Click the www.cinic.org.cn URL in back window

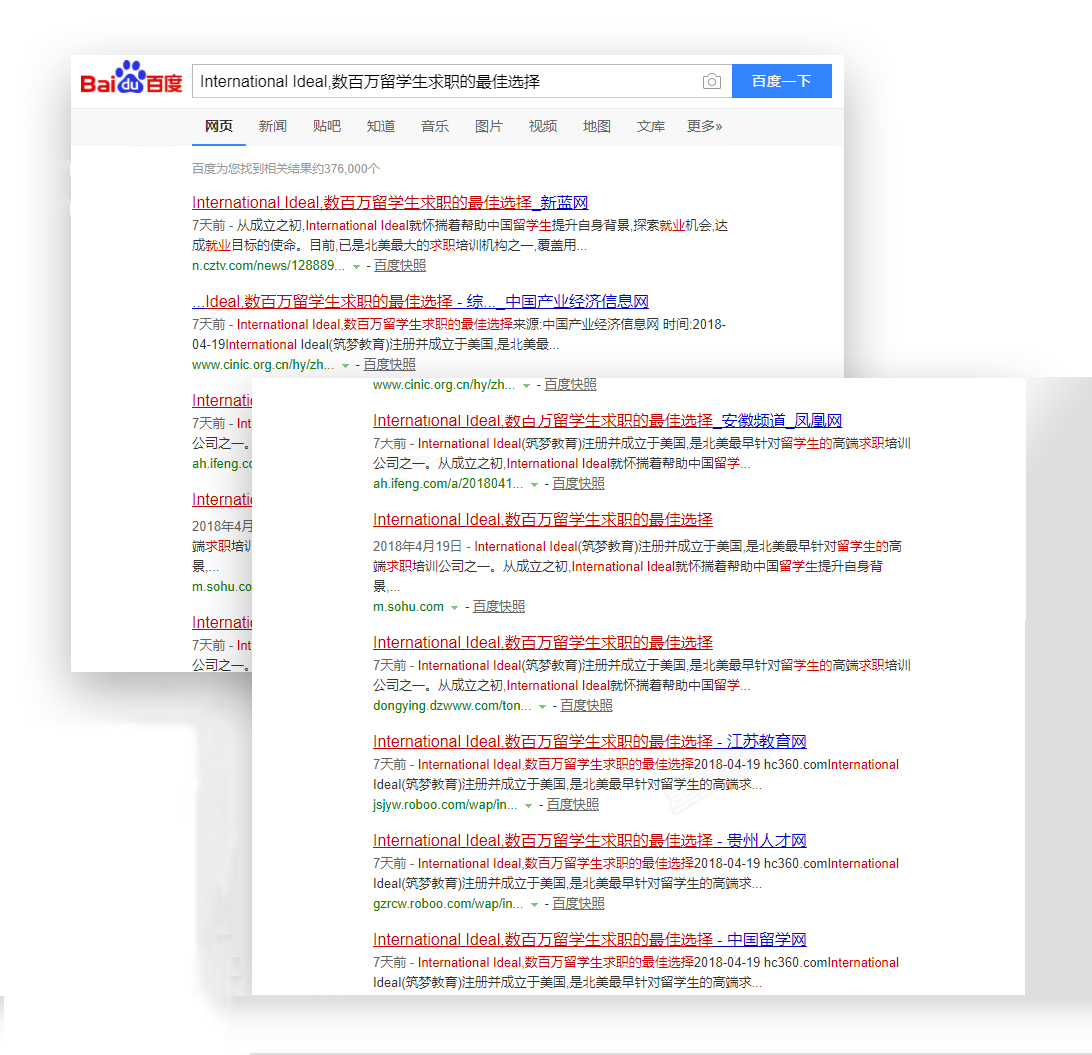click(263, 364)
